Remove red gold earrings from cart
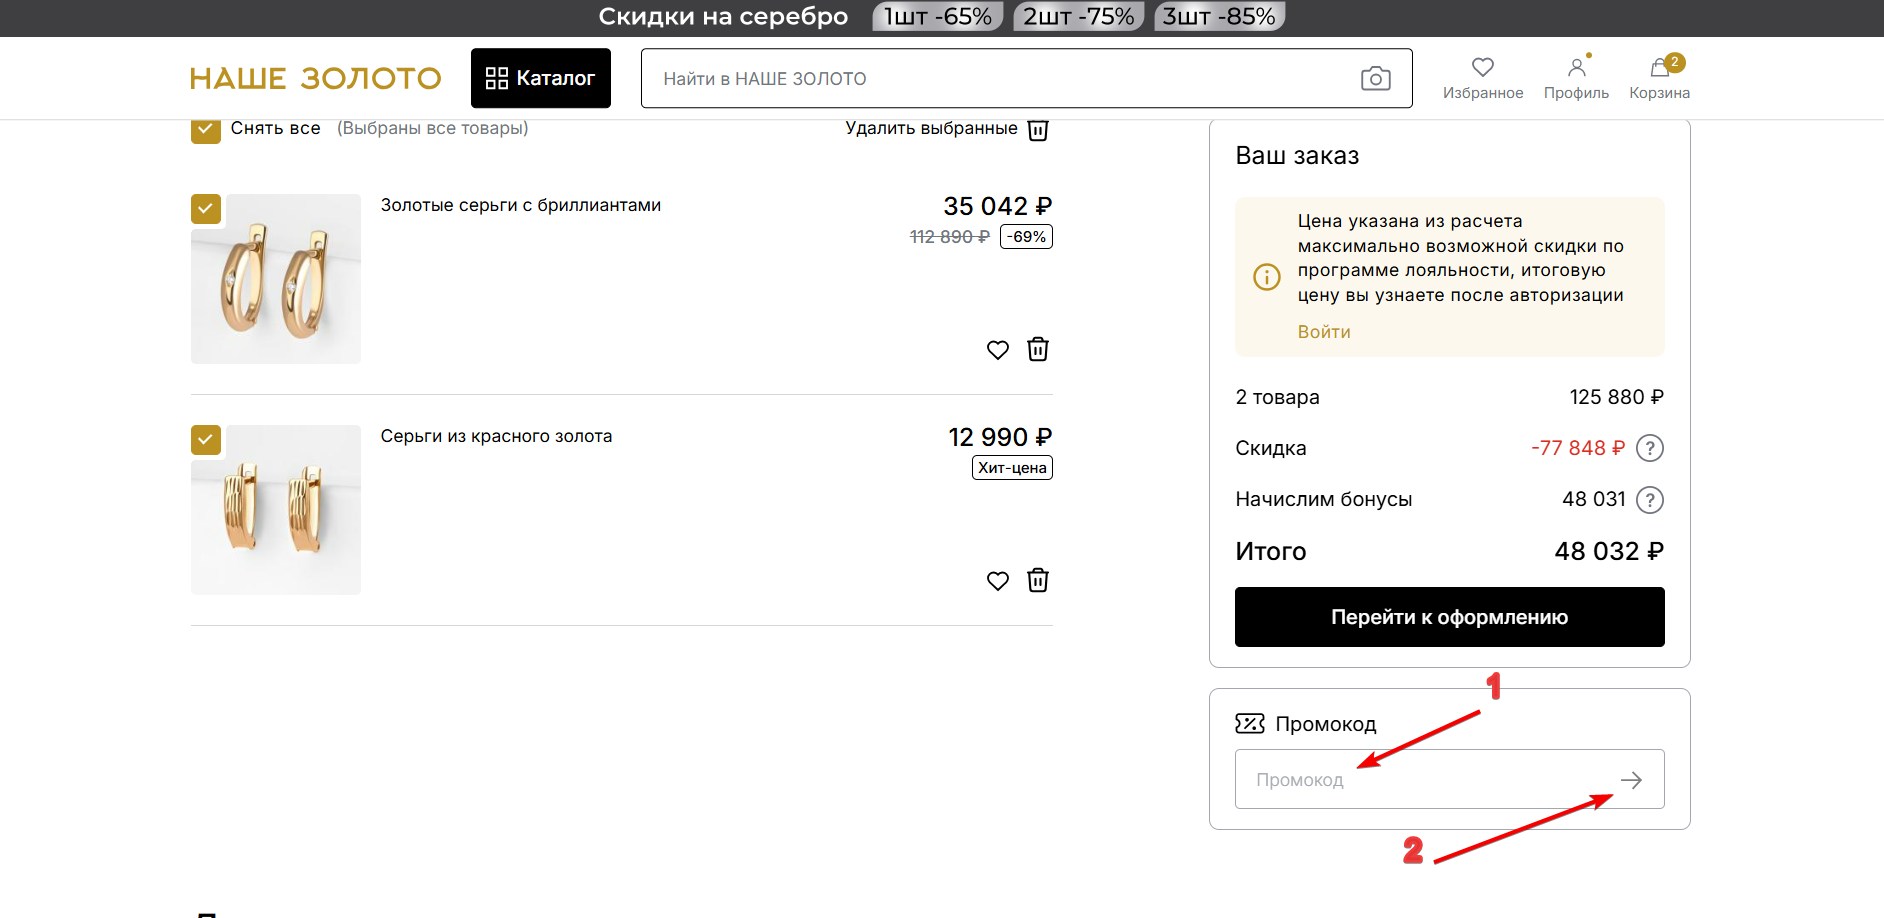The width and height of the screenshot is (1884, 918). coord(1038,580)
